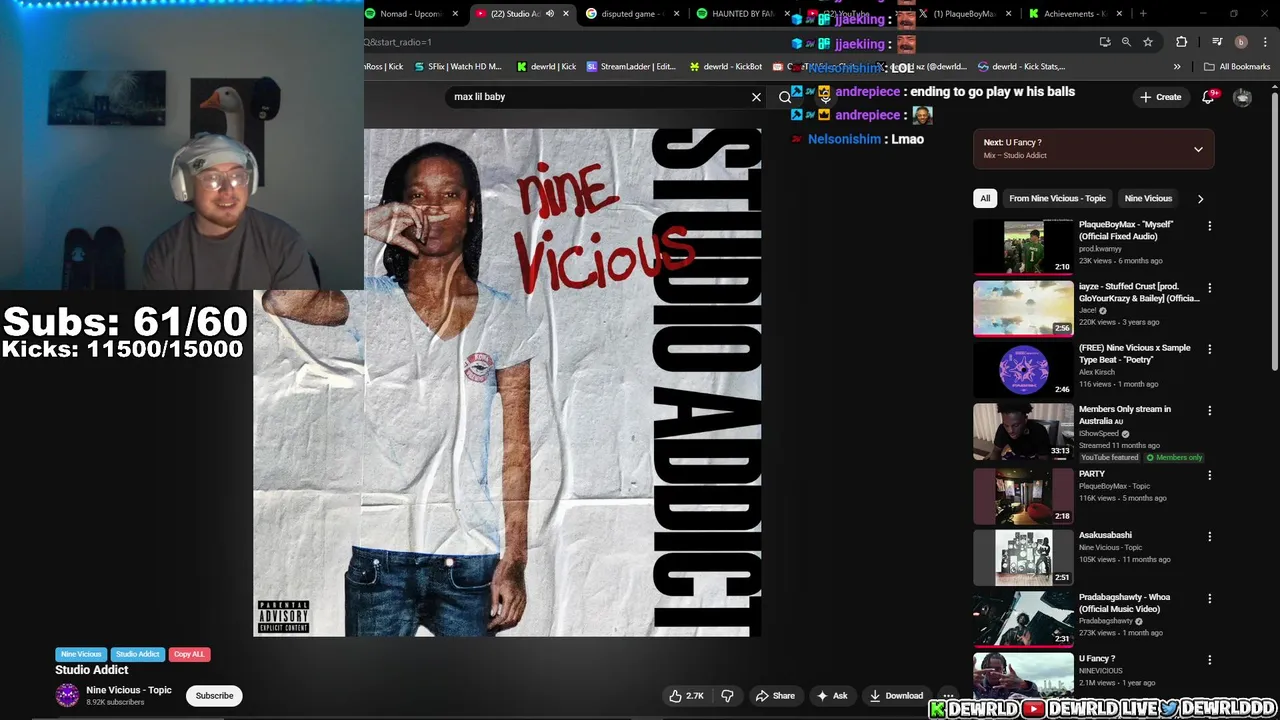1280x720 pixels.
Task: Like the video with 2.7K likes
Action: tap(687, 696)
